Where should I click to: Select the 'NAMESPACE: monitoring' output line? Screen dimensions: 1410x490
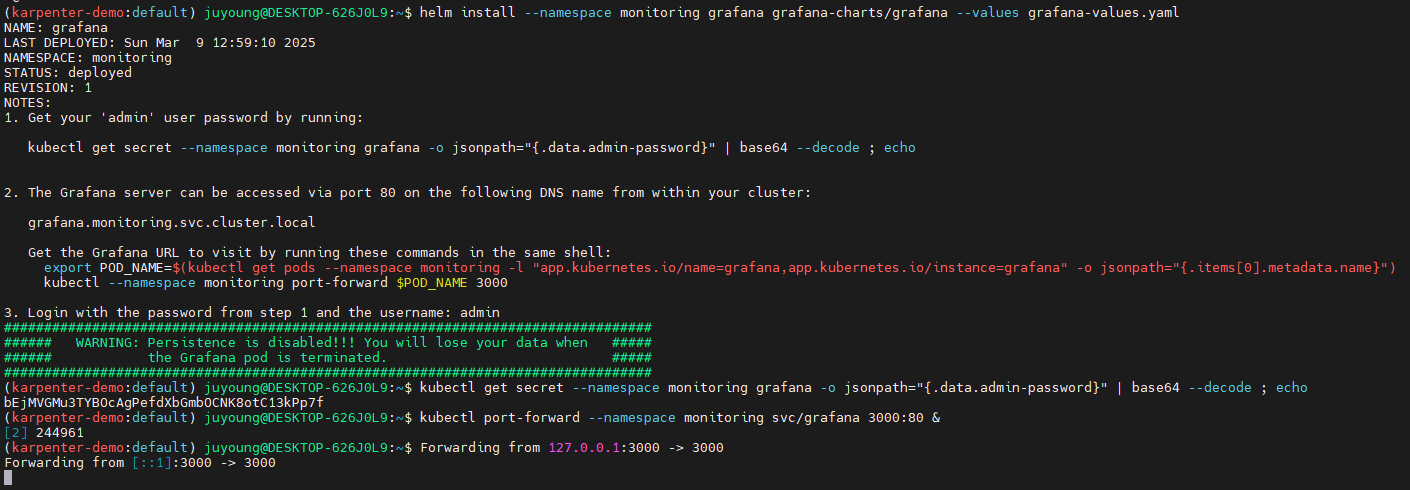(88, 58)
